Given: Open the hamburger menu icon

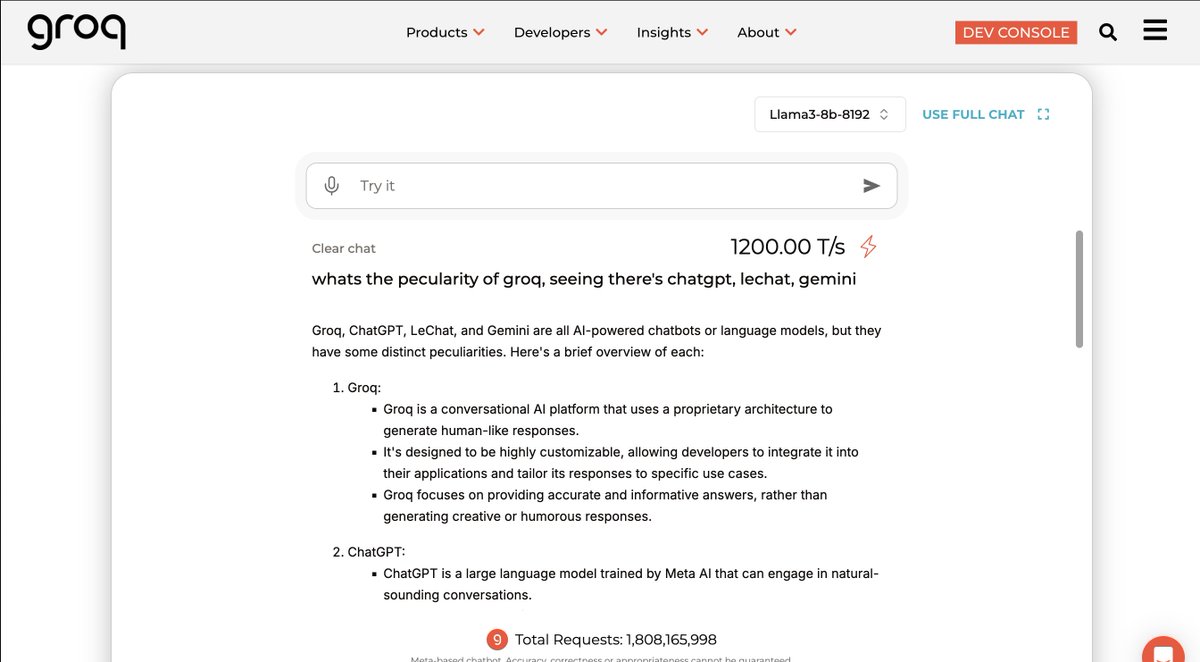Looking at the screenshot, I should [x=1155, y=30].
